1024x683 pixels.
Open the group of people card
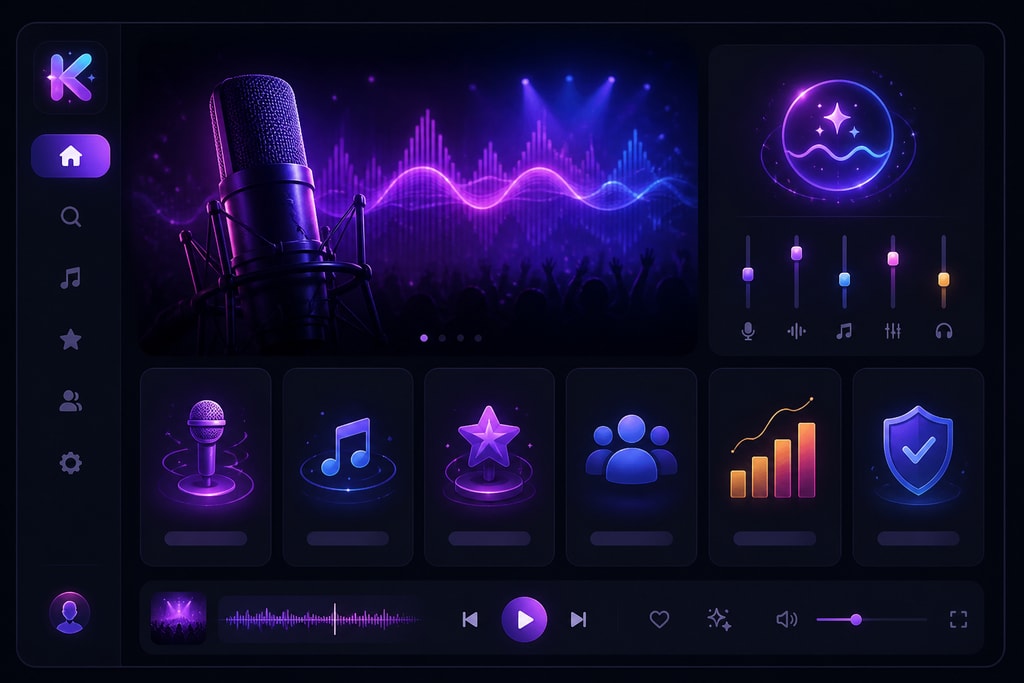pos(632,467)
